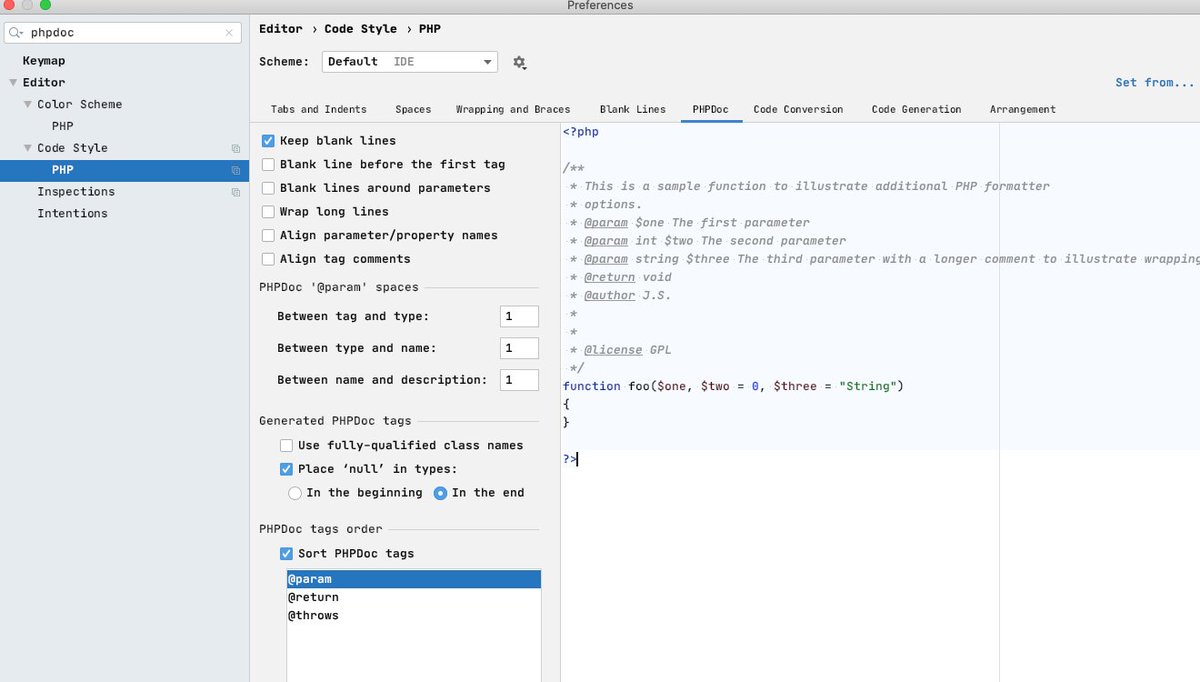Viewport: 1200px width, 682px height.
Task: Click the green zoom window button
Action: tap(45, 5)
